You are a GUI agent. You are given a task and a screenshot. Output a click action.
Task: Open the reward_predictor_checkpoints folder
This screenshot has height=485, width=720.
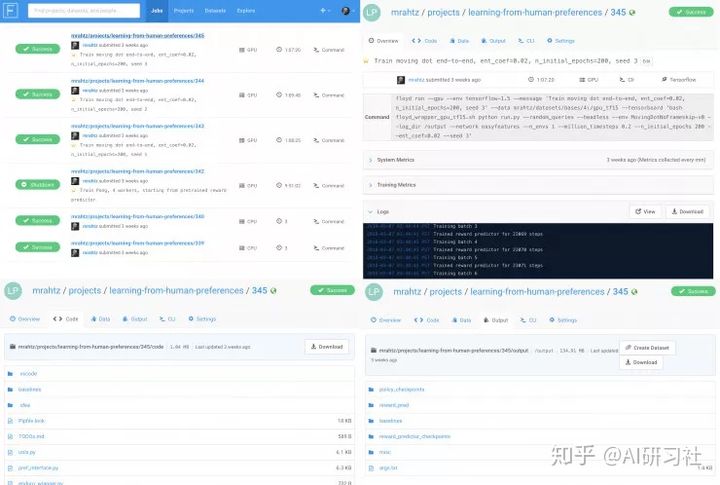click(x=415, y=436)
